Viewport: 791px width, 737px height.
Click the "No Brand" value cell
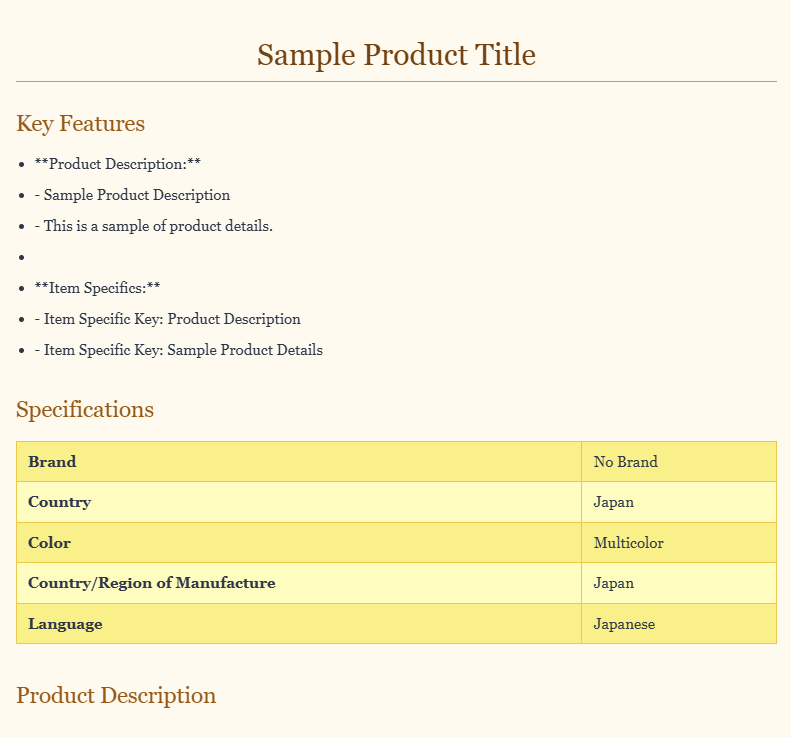click(625, 462)
